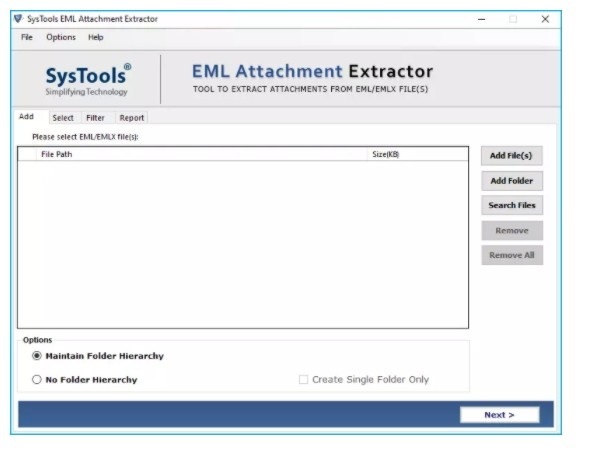Tick the Create Single Folder Only checkbox
Screen dimensions: 590x451
pos(303,380)
